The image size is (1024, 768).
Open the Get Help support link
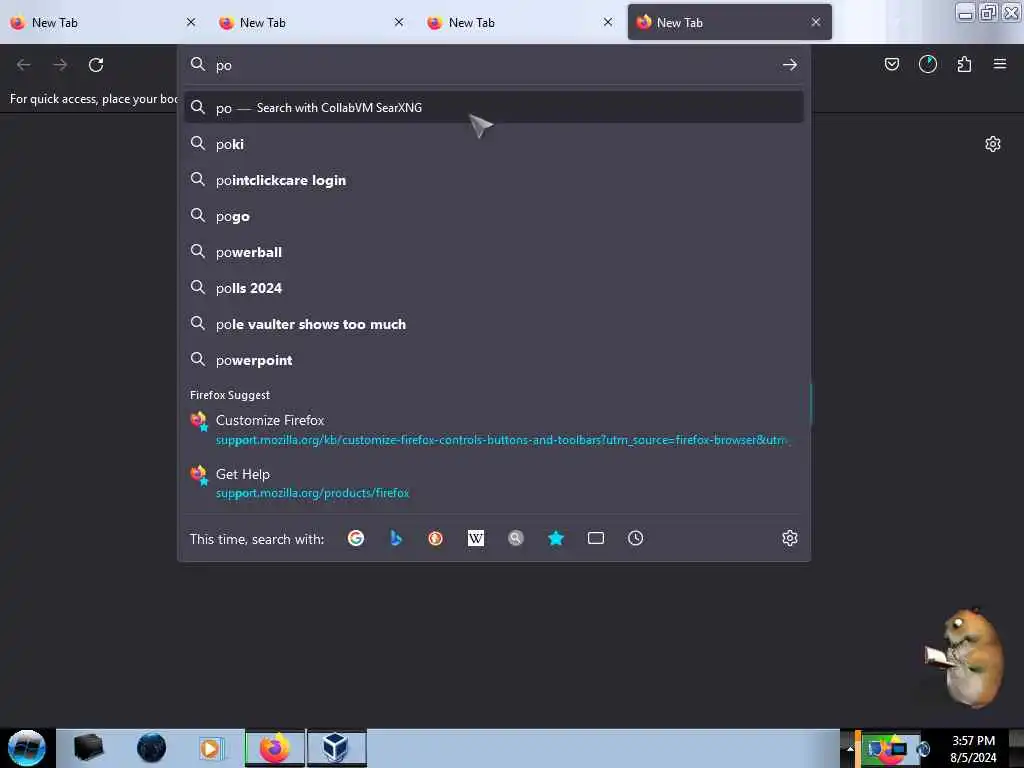pyautogui.click(x=494, y=483)
